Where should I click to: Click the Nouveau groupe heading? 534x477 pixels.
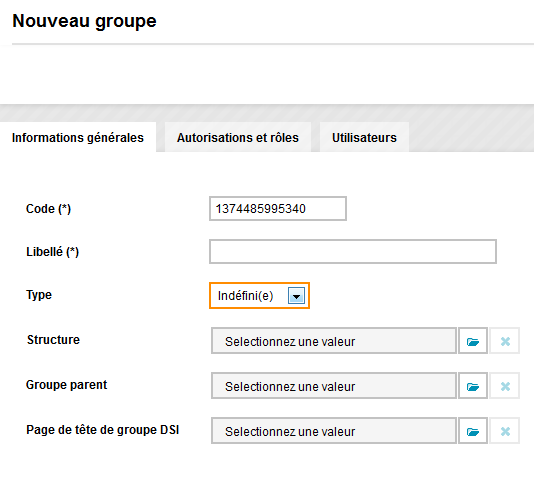coord(84,21)
